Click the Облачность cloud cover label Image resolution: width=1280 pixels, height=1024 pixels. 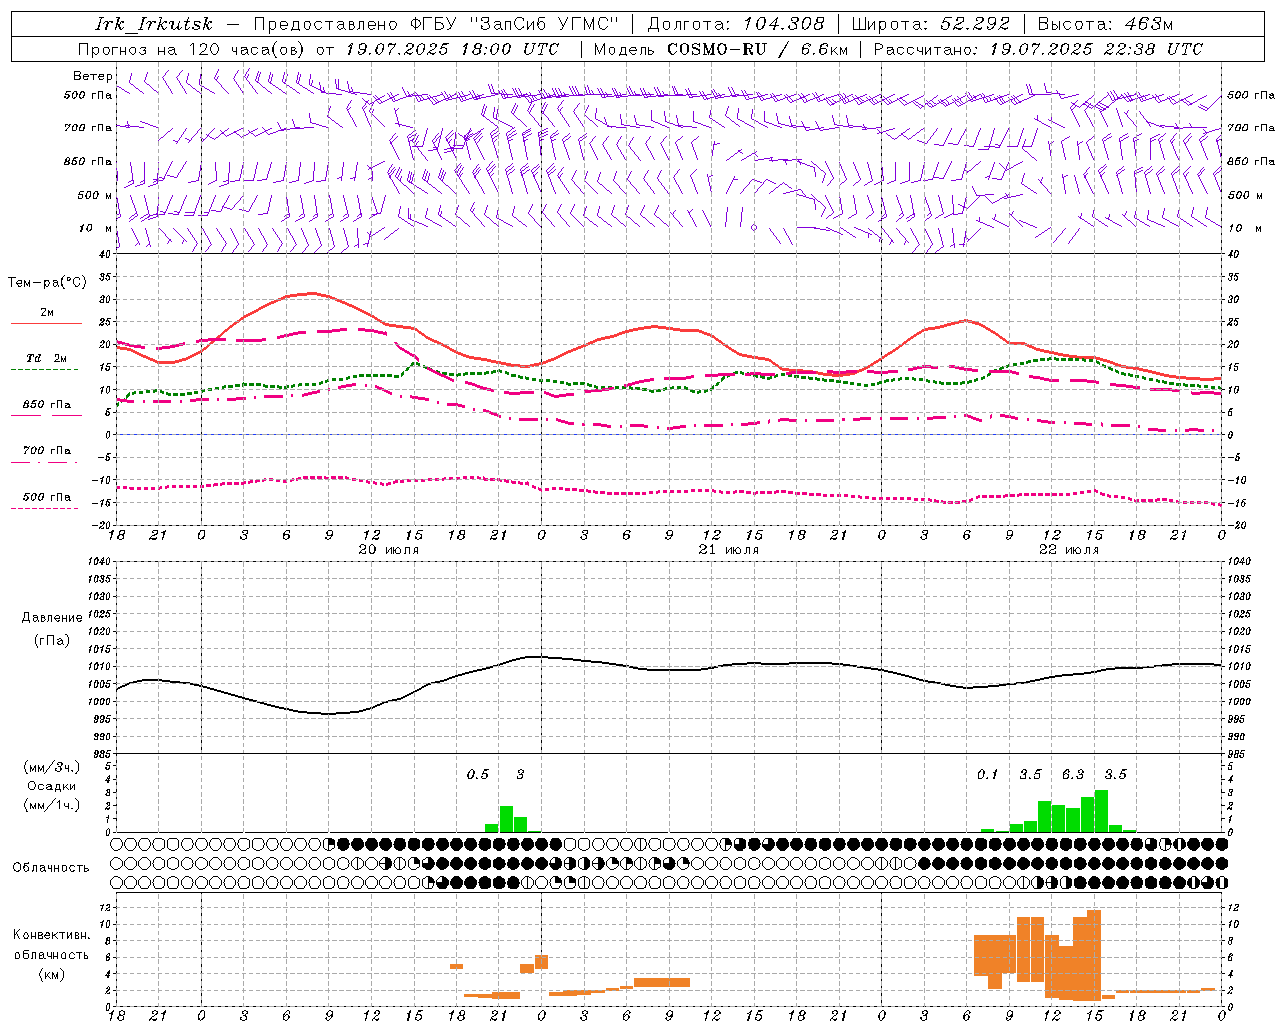(x=51, y=867)
